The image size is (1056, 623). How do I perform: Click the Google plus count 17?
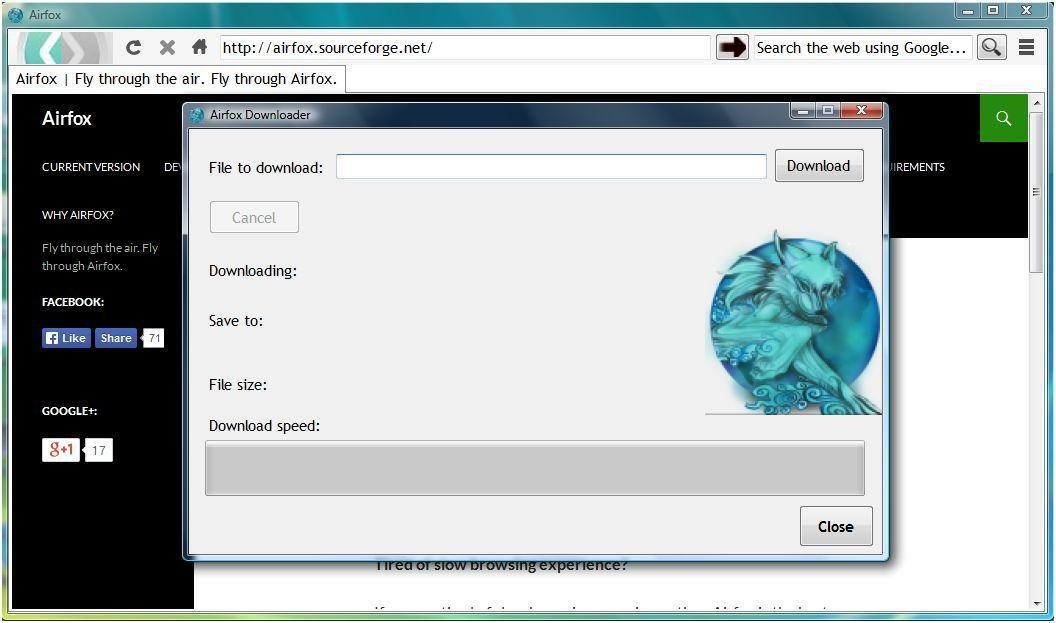(98, 451)
